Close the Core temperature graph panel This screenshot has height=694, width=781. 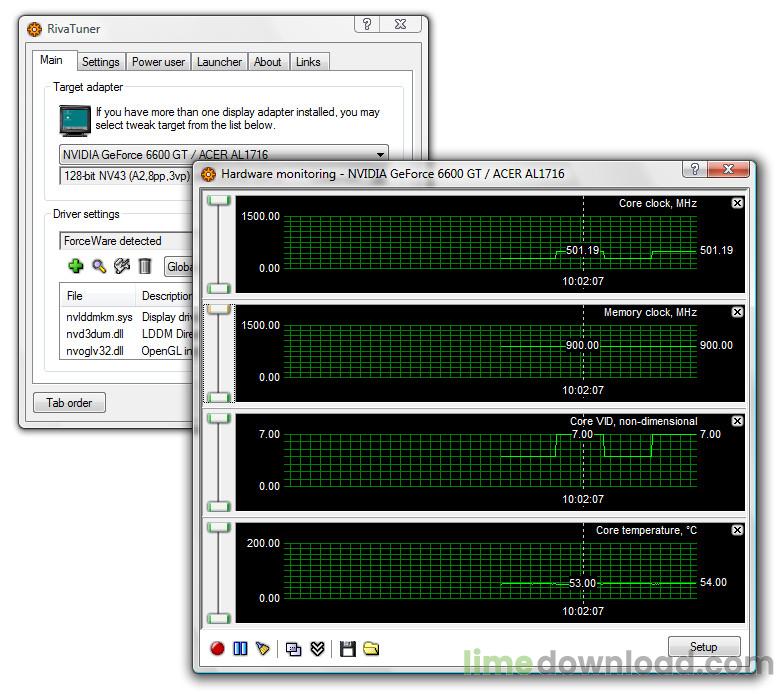coord(737,530)
